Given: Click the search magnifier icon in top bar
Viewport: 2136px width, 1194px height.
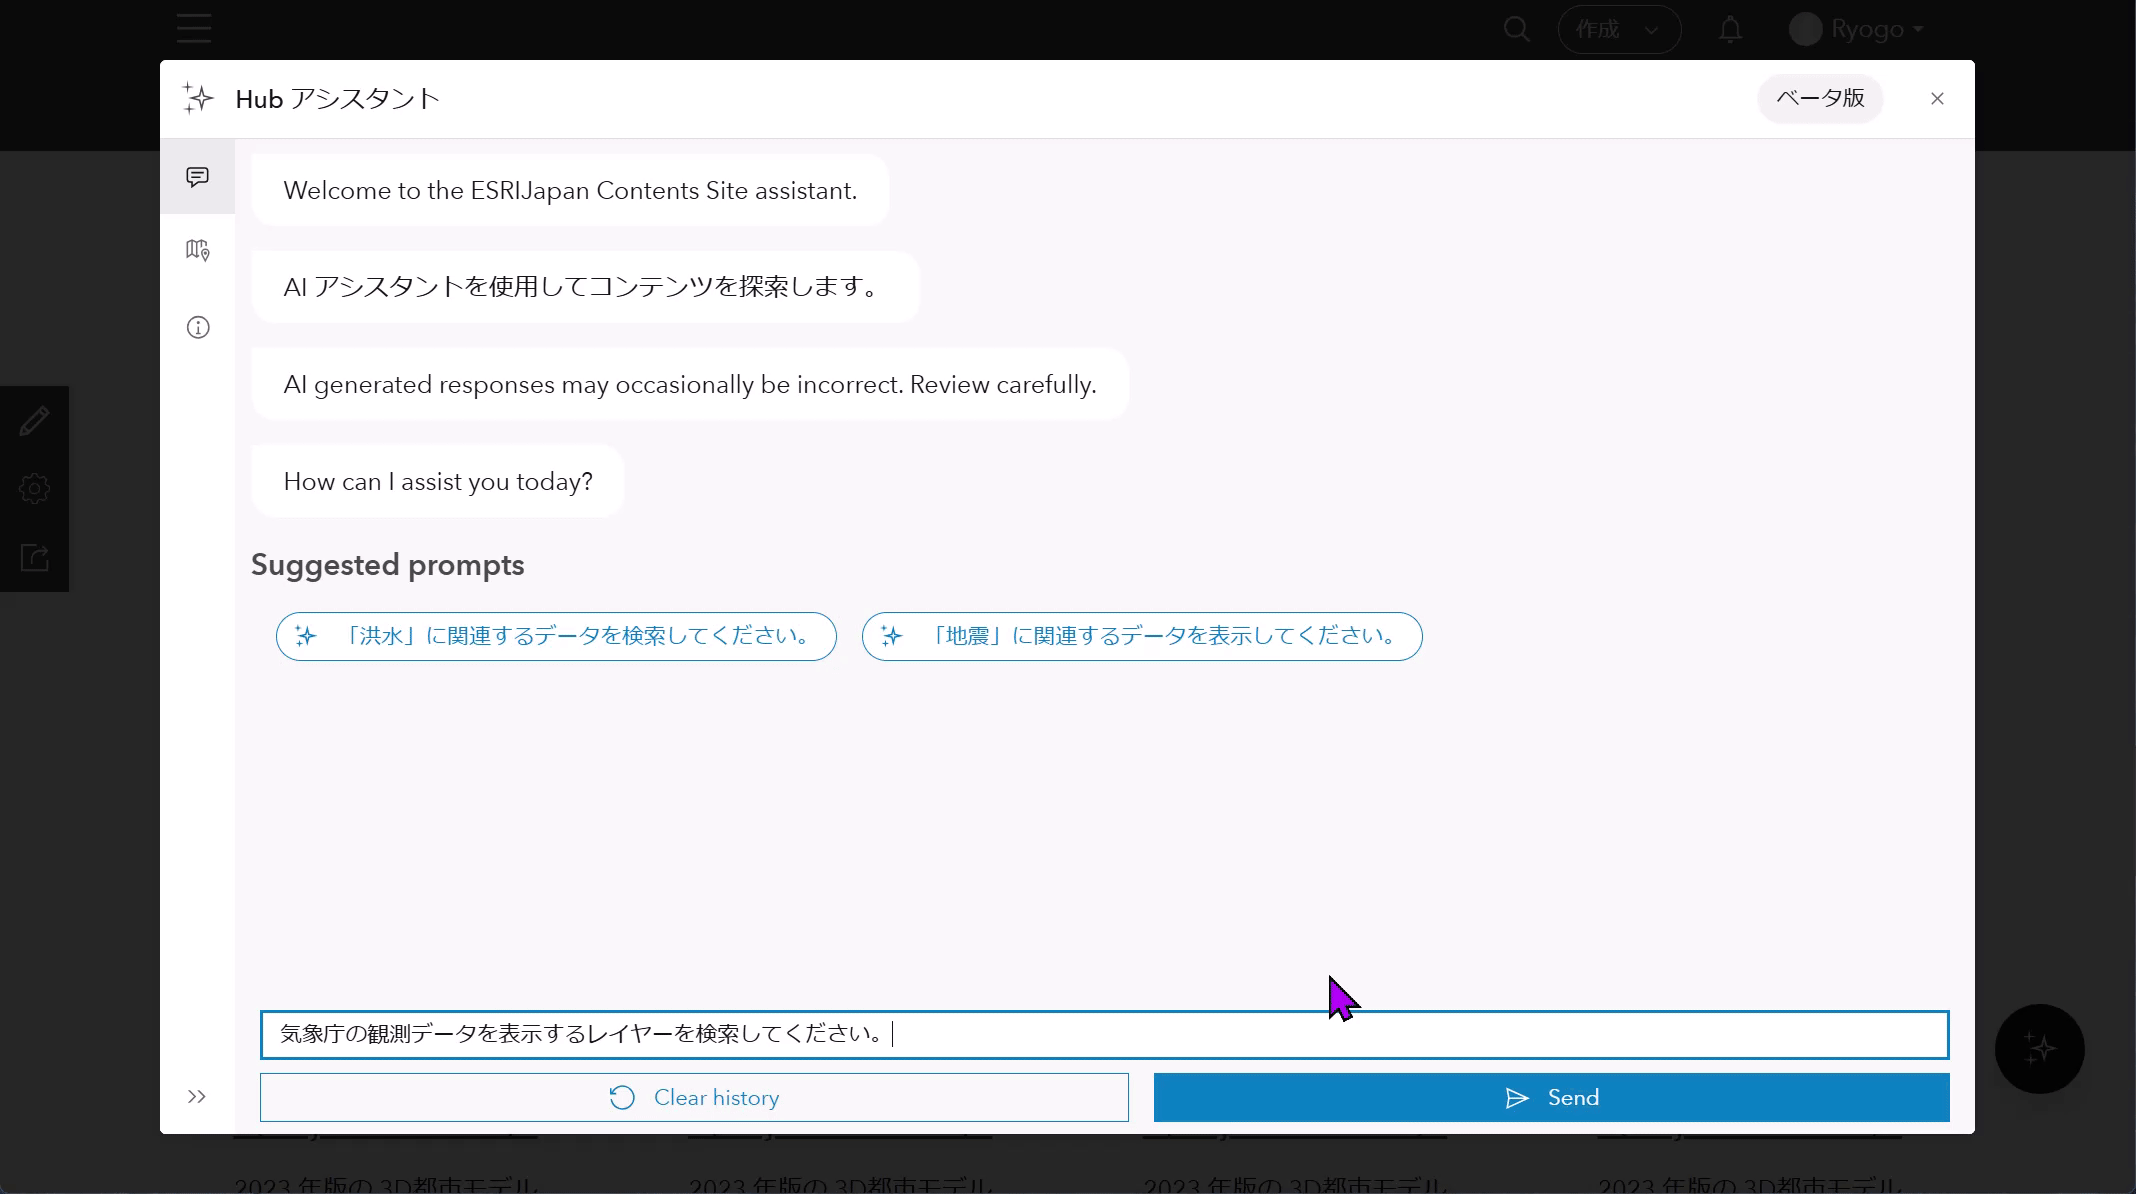Looking at the screenshot, I should [1516, 30].
